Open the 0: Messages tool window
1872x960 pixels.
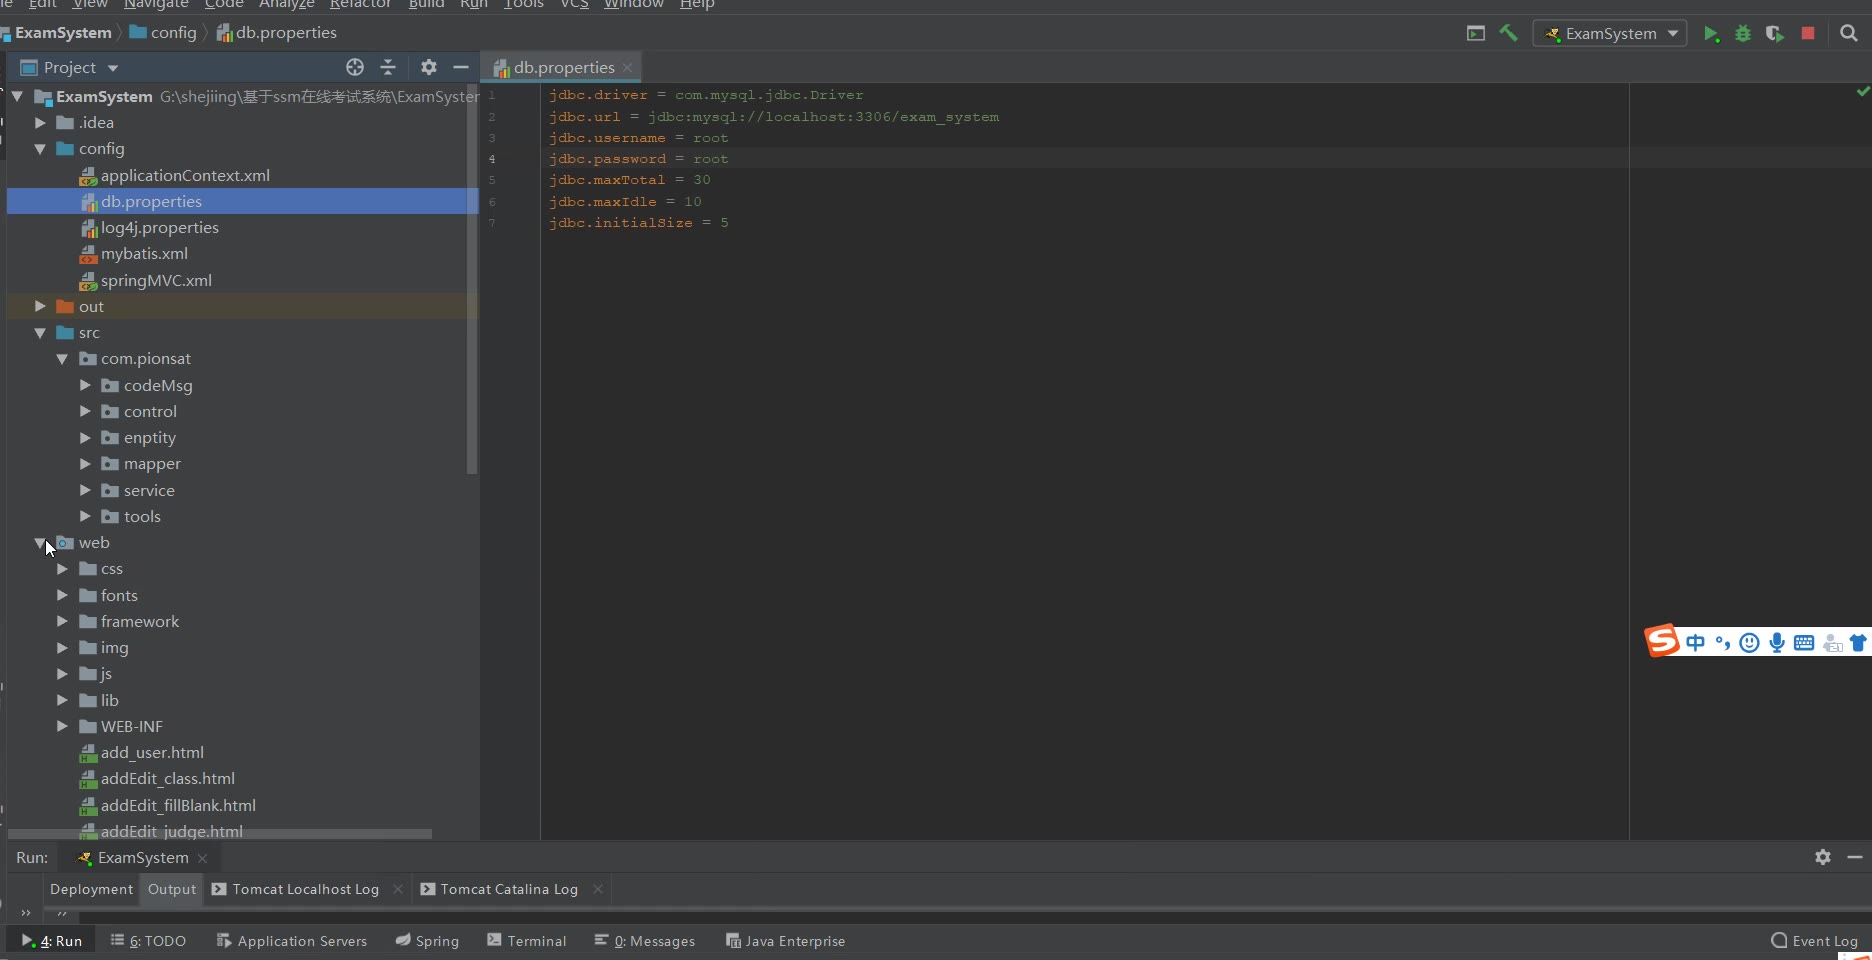point(645,941)
